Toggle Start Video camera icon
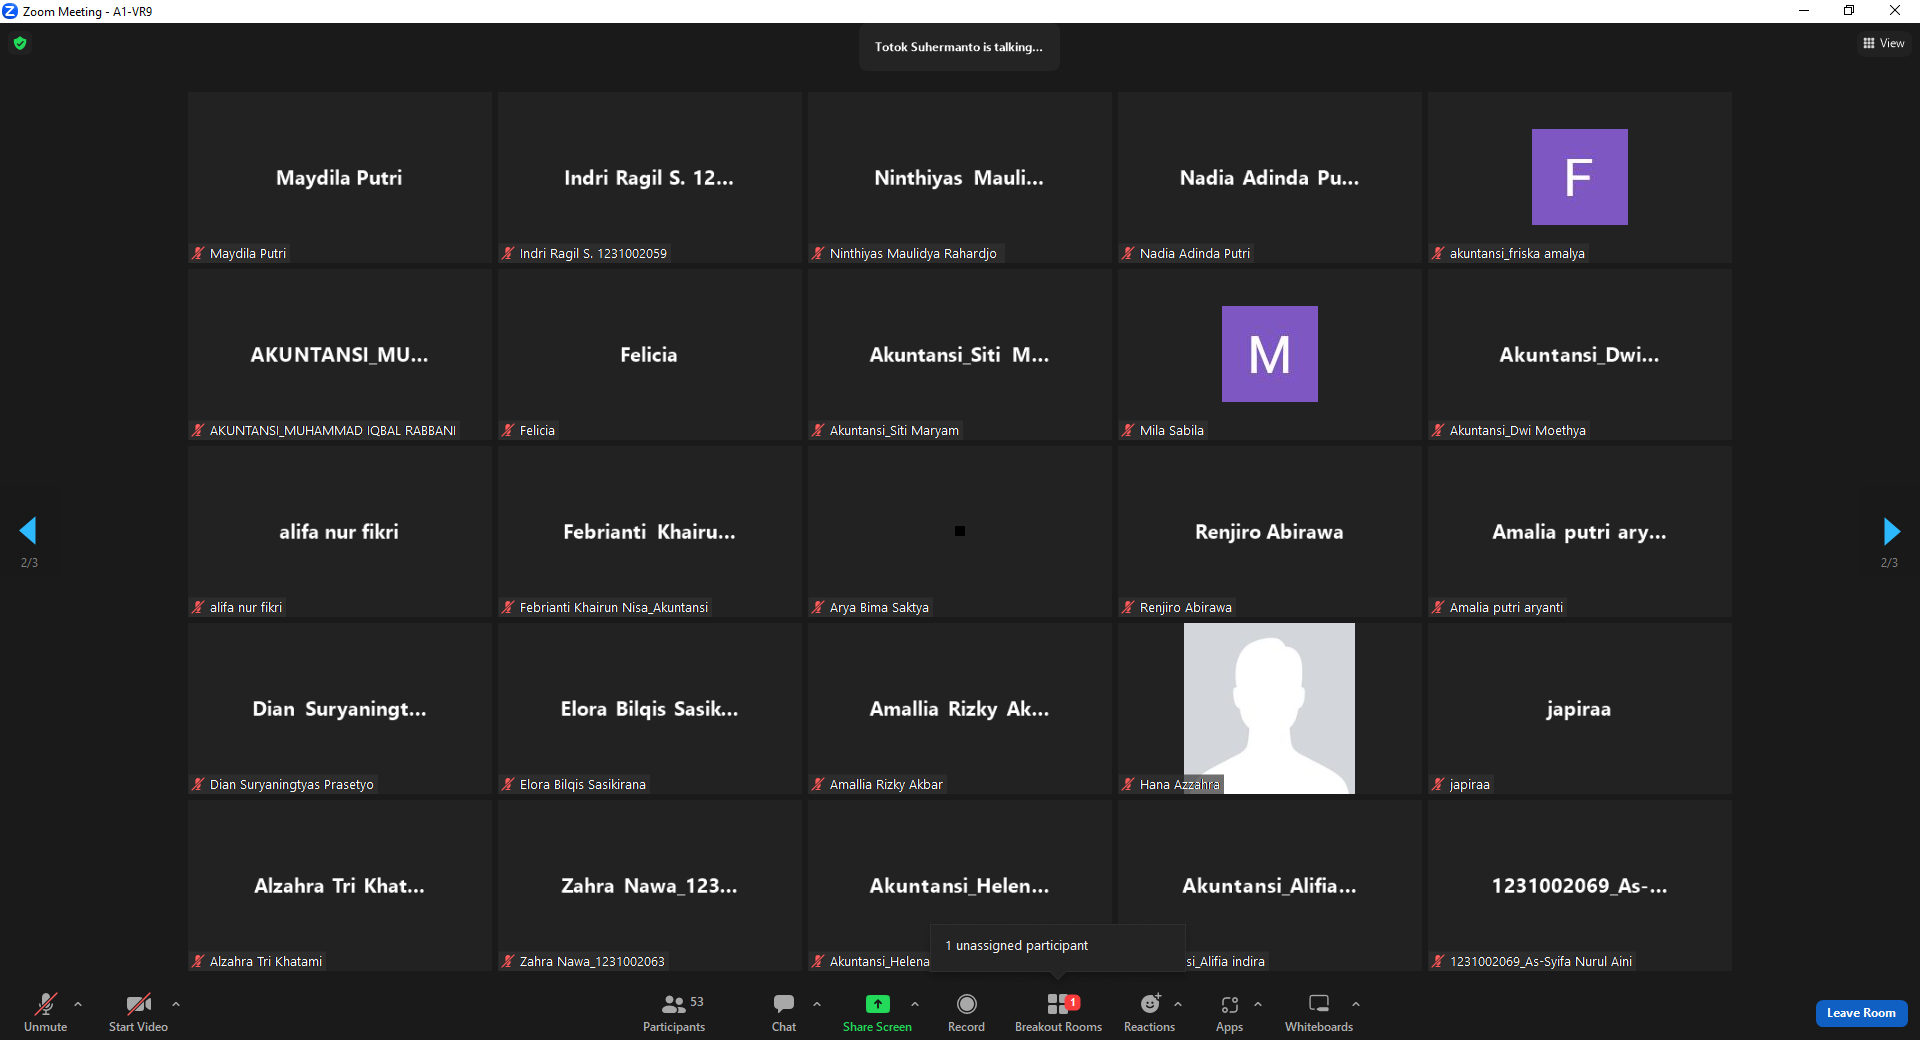1920x1040 pixels. pos(138,1004)
